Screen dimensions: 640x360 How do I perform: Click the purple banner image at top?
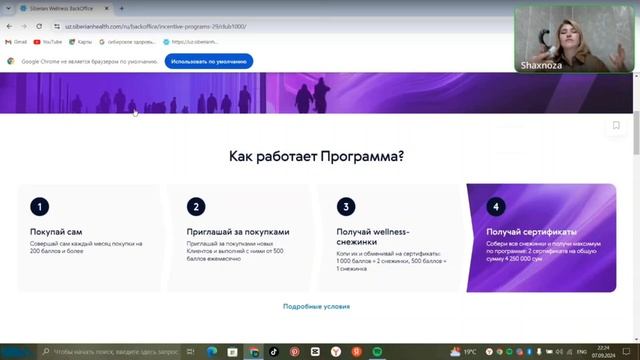316,93
